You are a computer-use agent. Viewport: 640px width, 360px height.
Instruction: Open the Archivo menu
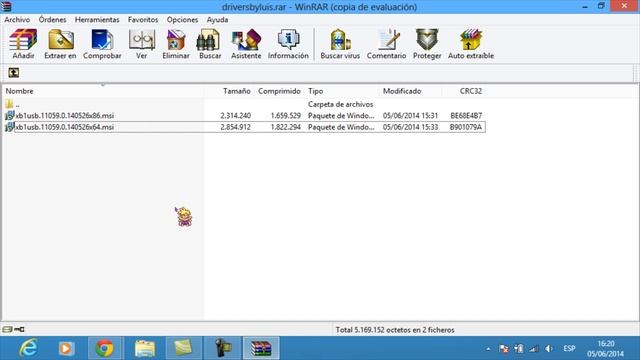coord(17,20)
